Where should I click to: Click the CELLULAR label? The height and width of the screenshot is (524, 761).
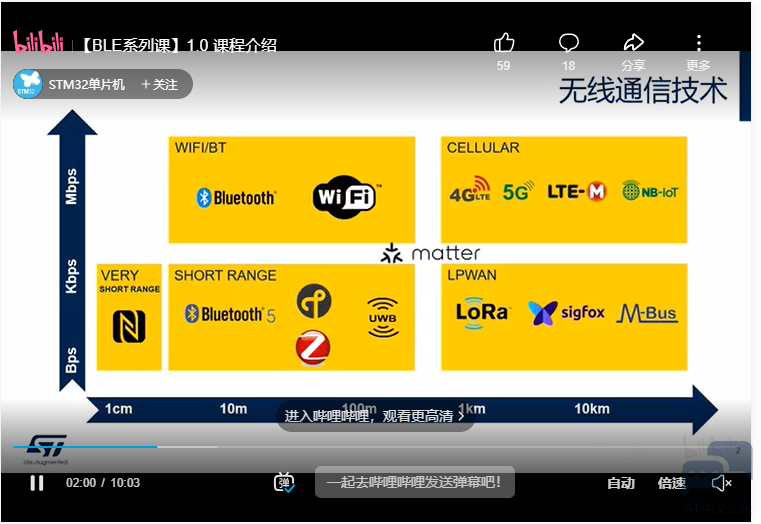click(x=483, y=147)
